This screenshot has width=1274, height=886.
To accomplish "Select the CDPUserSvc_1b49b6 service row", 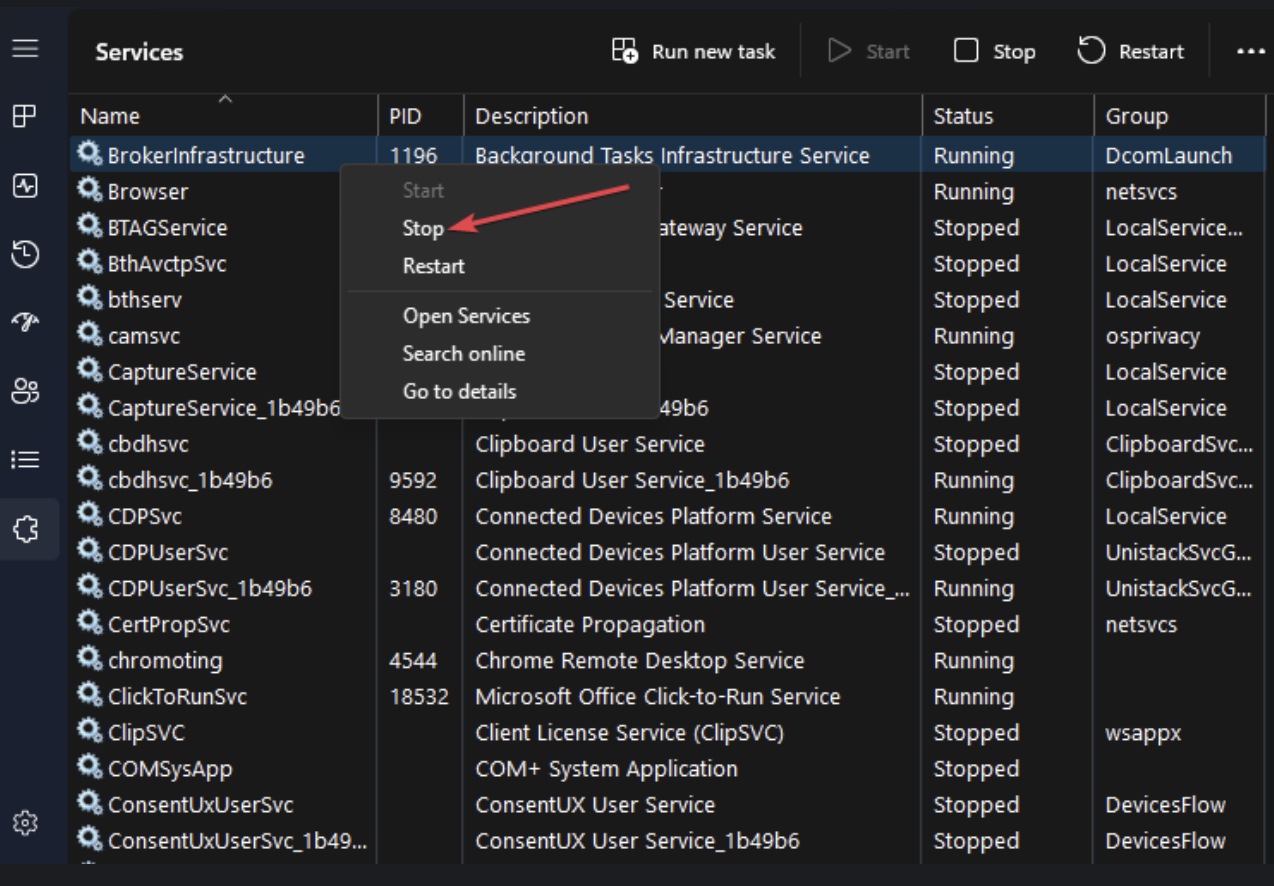I will pos(668,588).
